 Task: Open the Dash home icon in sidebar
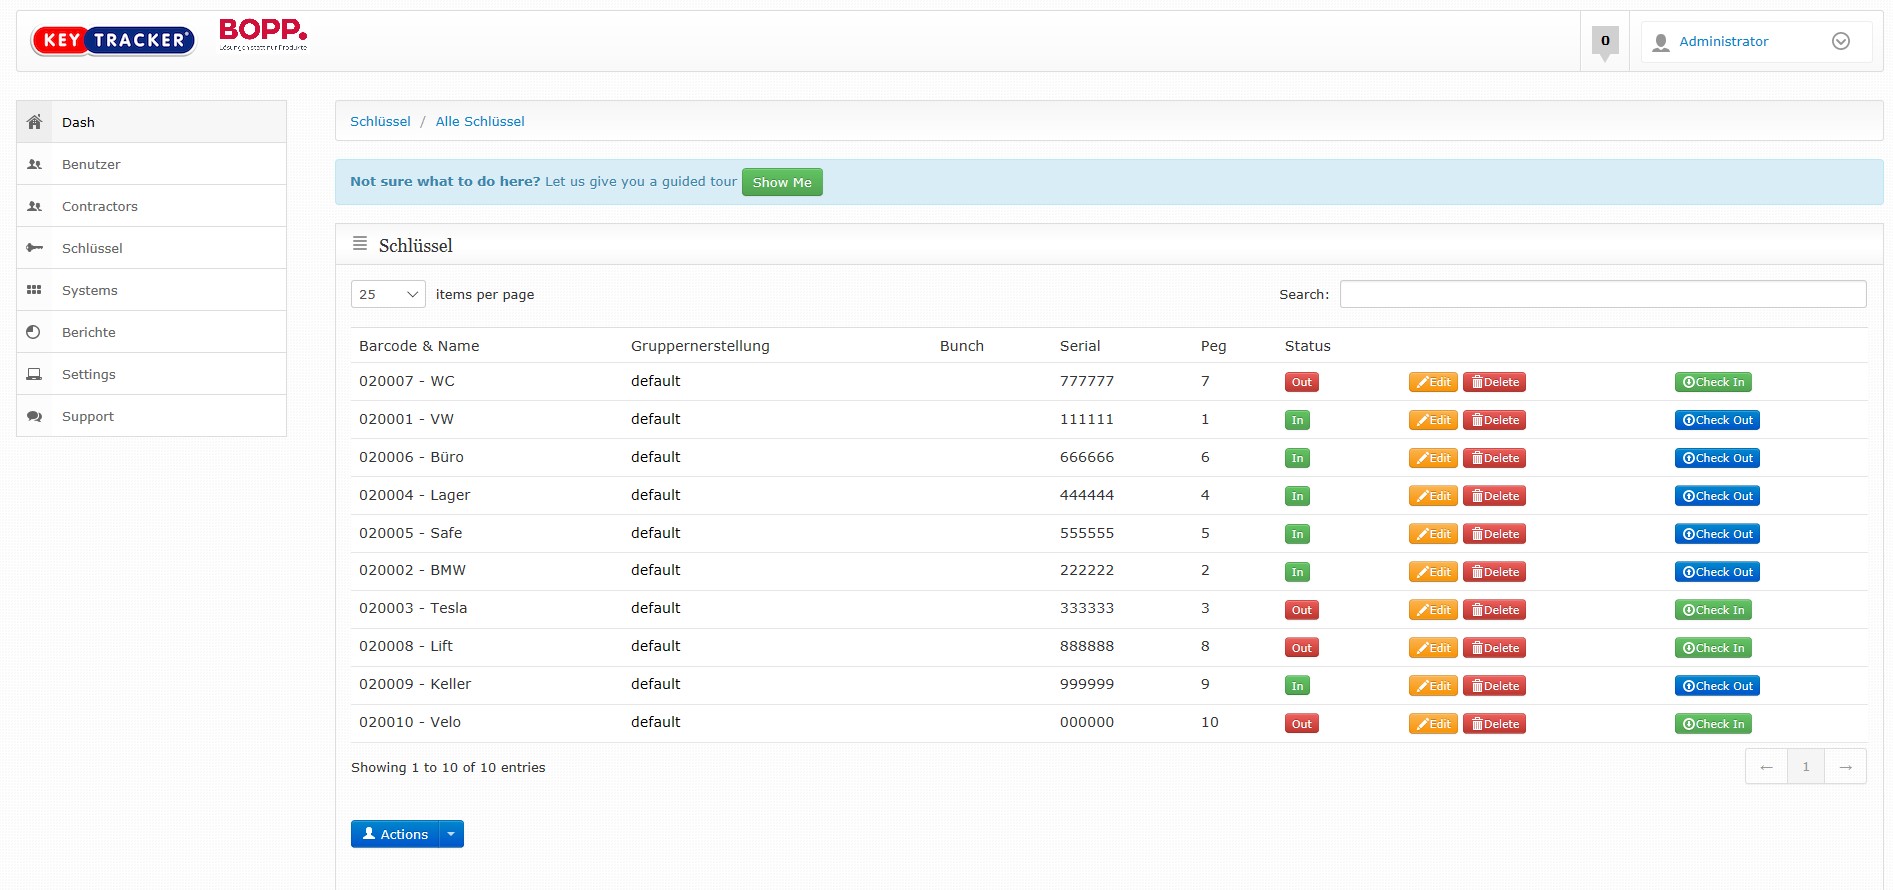(34, 122)
